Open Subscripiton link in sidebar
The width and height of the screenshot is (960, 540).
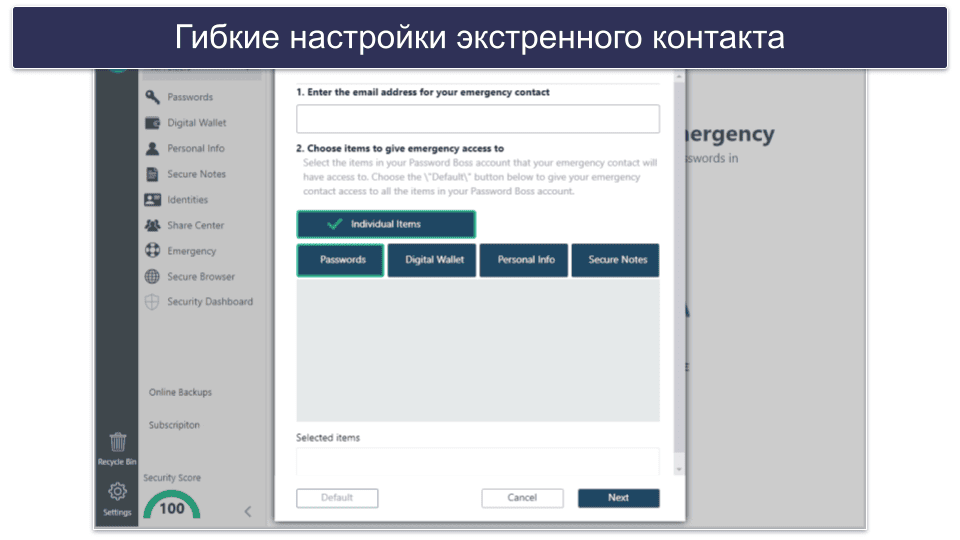tap(174, 425)
